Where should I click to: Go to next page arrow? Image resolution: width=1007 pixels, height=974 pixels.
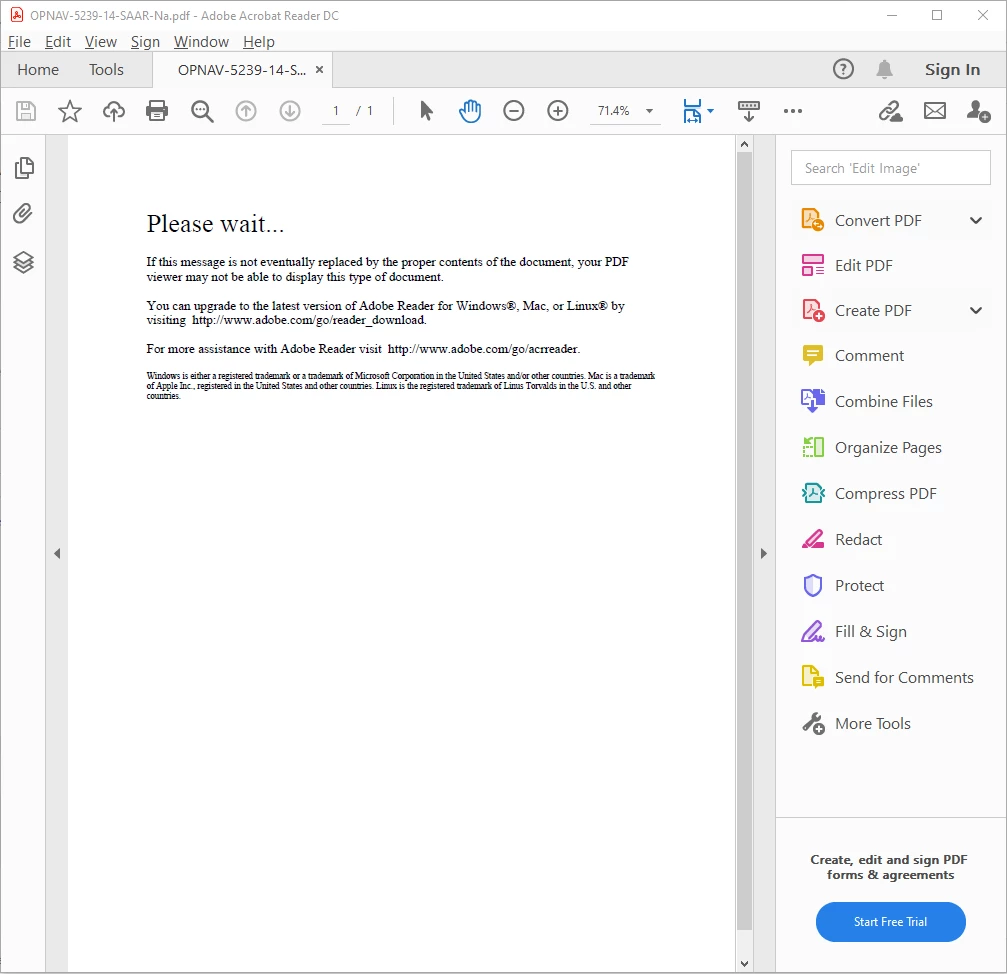[290, 111]
